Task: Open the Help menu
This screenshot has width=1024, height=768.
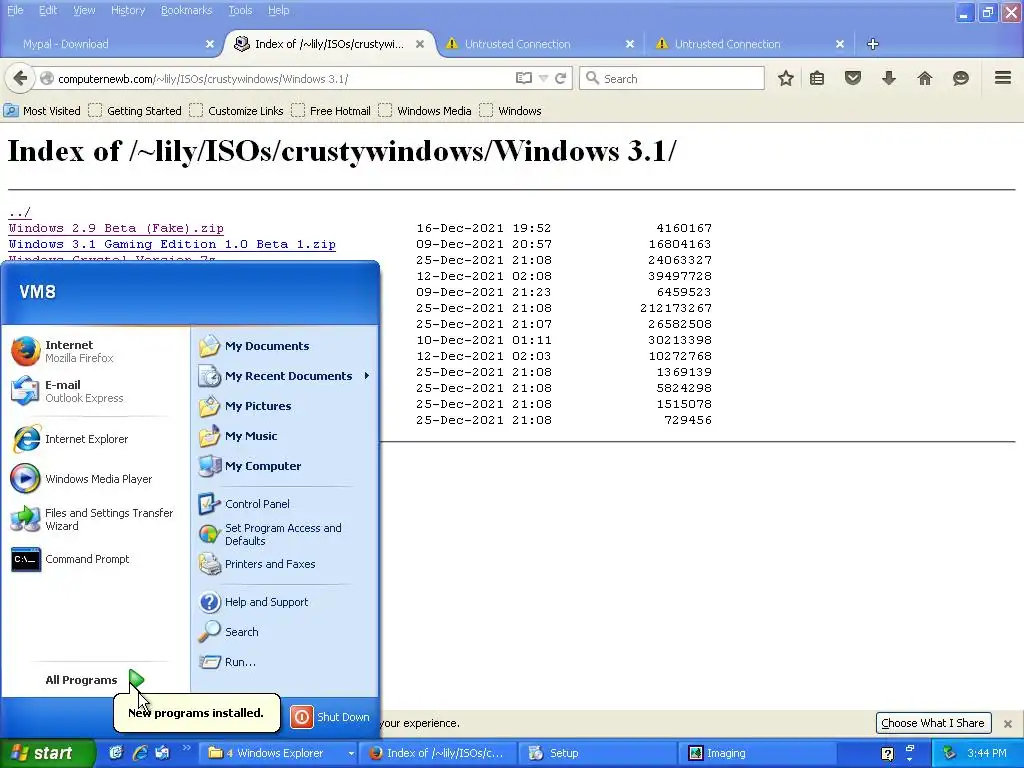Action: pos(278,10)
